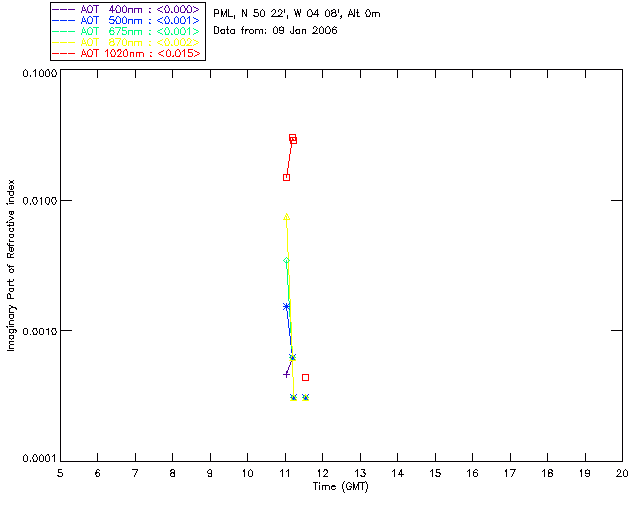Image resolution: width=640 pixels, height=512 pixels.
Task: Click the red dashed line sample in legend
Action: 64,53
